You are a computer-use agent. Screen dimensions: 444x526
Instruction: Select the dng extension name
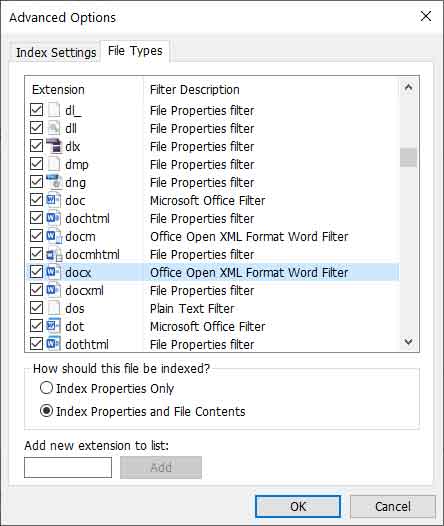(75, 182)
